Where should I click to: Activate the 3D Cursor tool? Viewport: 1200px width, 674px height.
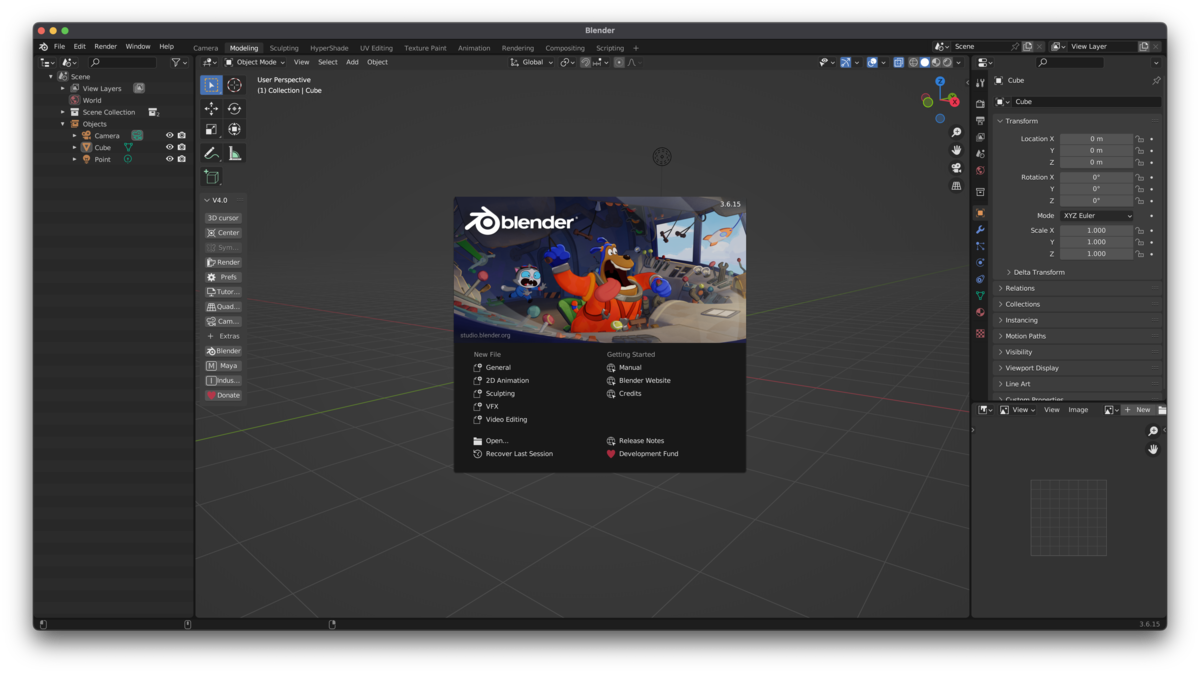[234, 86]
